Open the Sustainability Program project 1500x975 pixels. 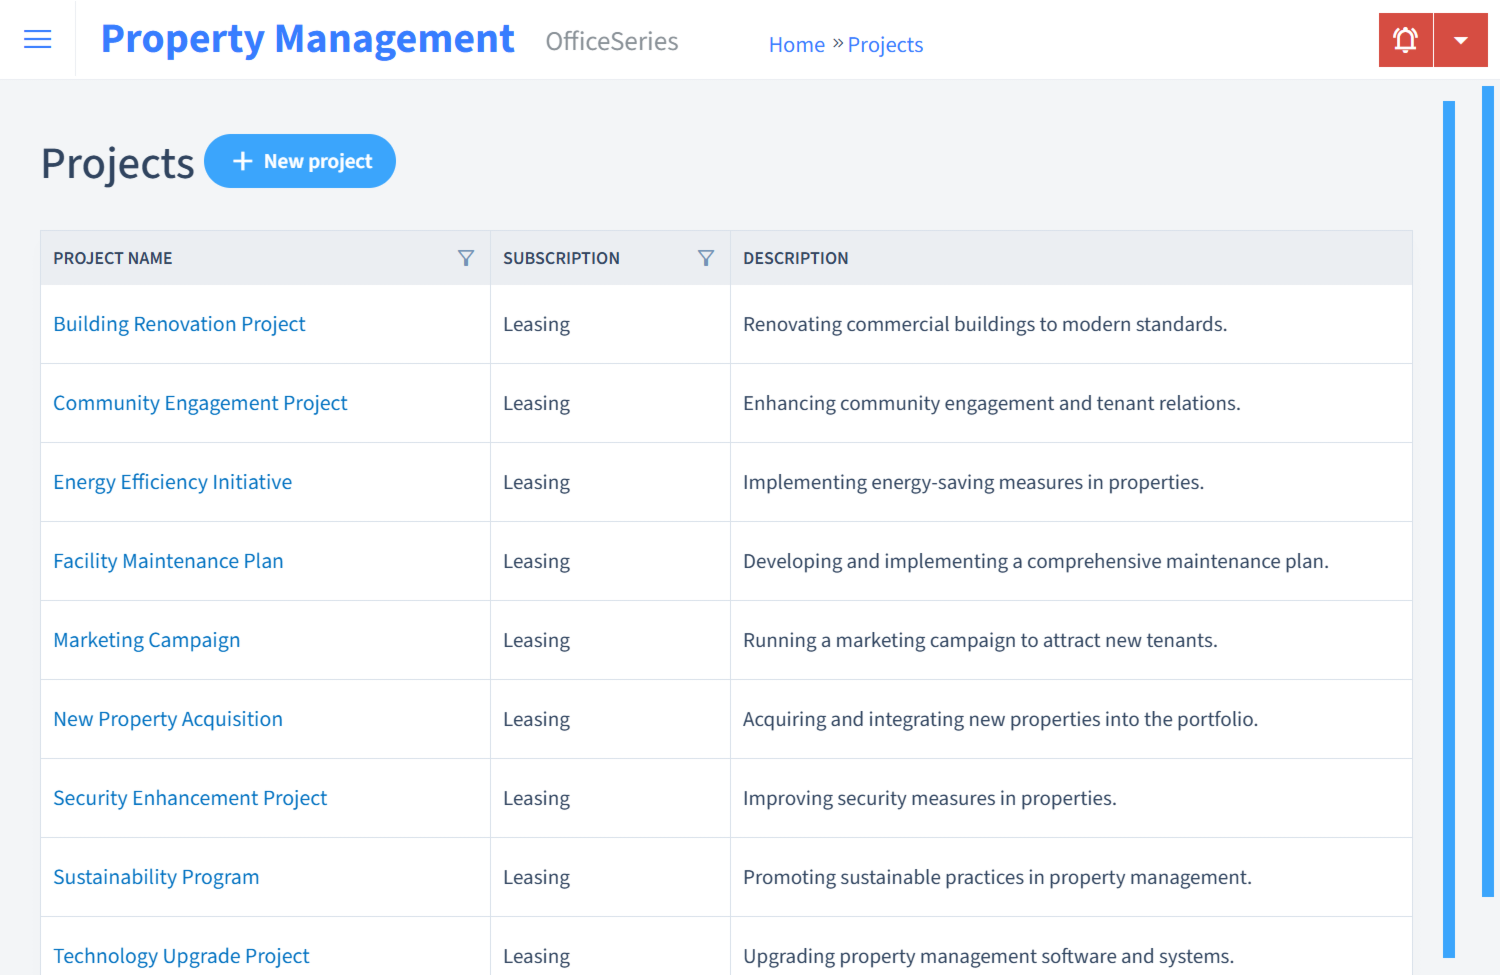pyautogui.click(x=156, y=877)
